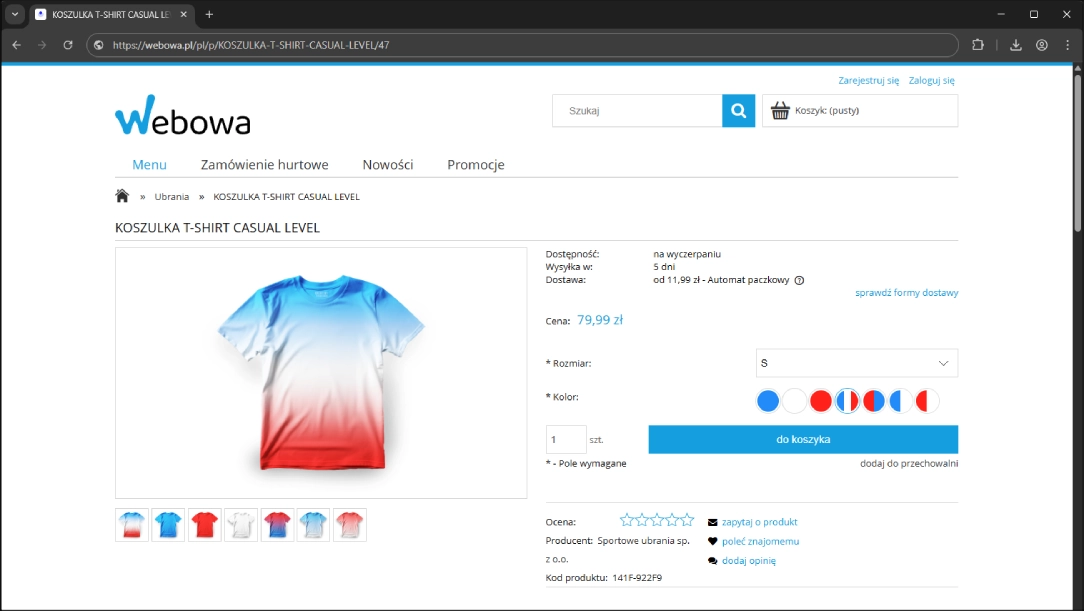Go to homepage via house breadcrumb icon

[122, 196]
